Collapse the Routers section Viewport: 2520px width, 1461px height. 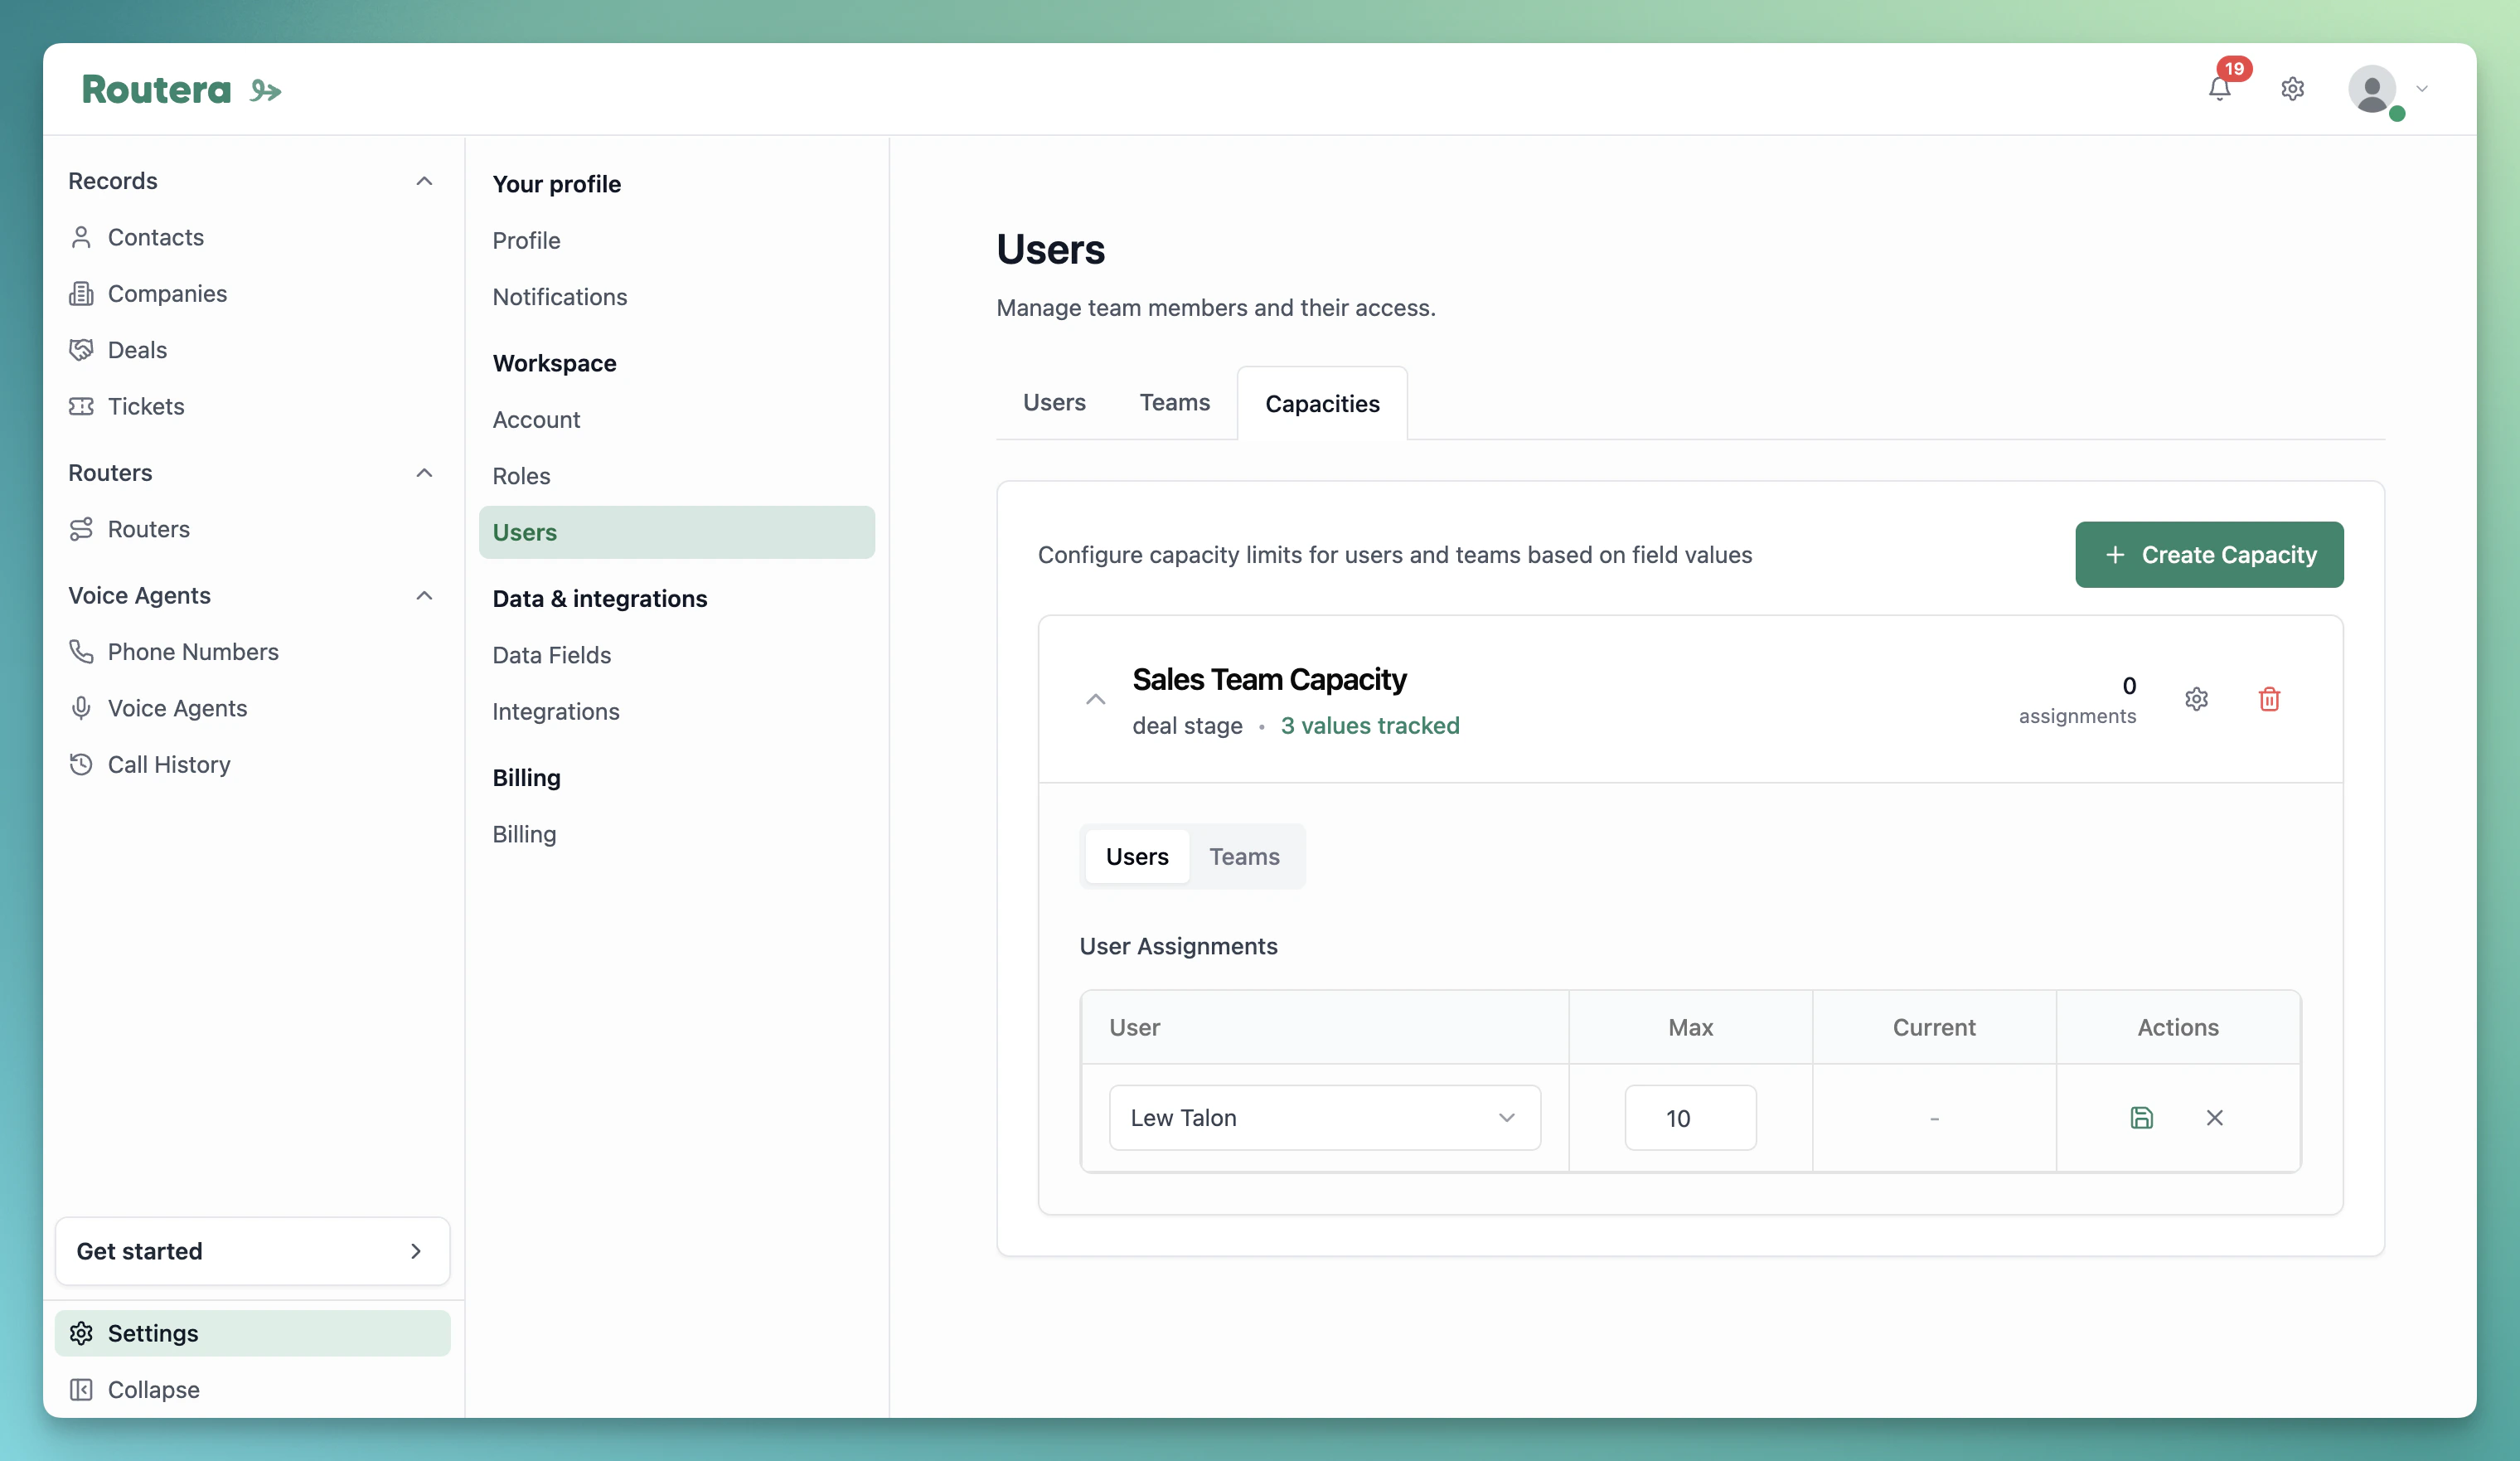[424, 473]
